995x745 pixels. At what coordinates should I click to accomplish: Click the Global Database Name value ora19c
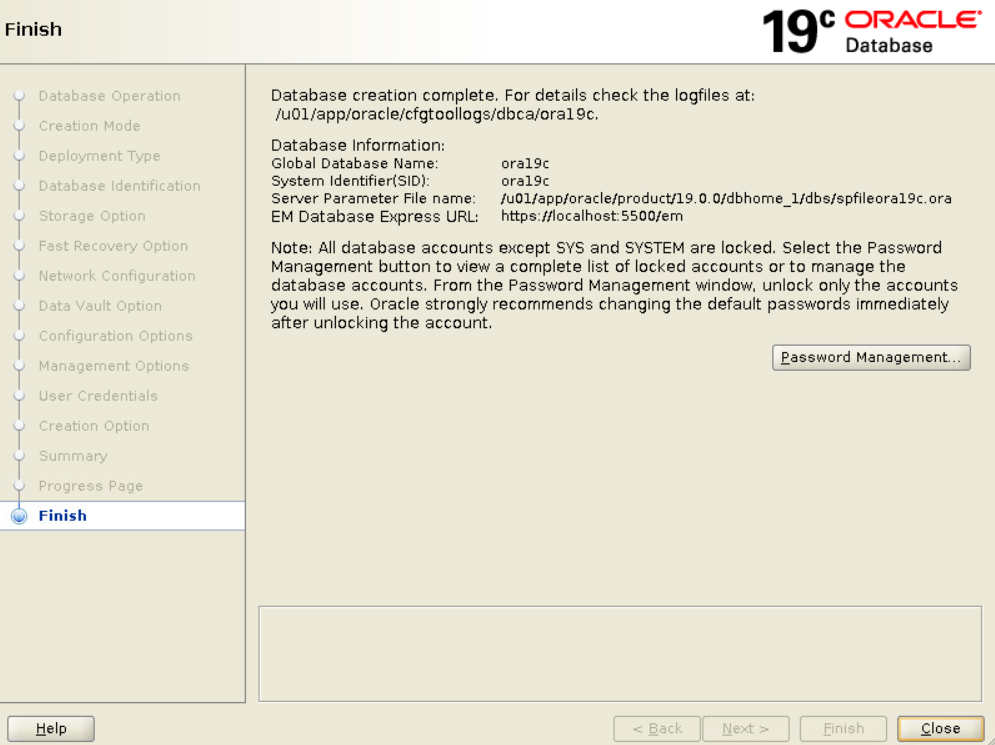pos(525,164)
